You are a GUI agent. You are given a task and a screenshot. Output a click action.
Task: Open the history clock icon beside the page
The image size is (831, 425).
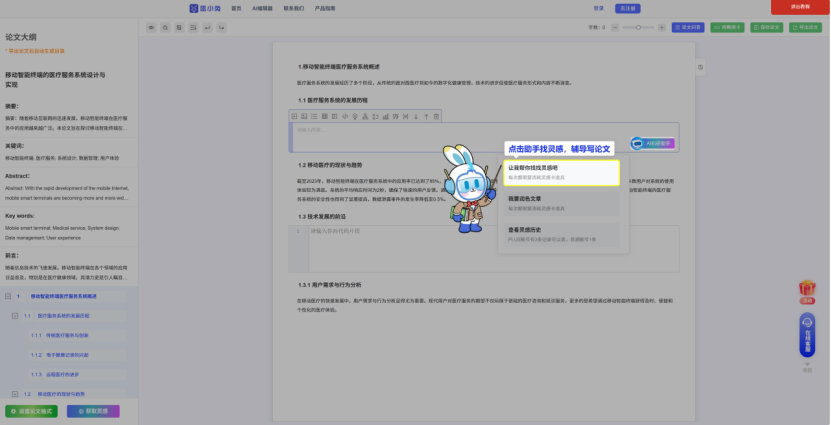coord(700,67)
